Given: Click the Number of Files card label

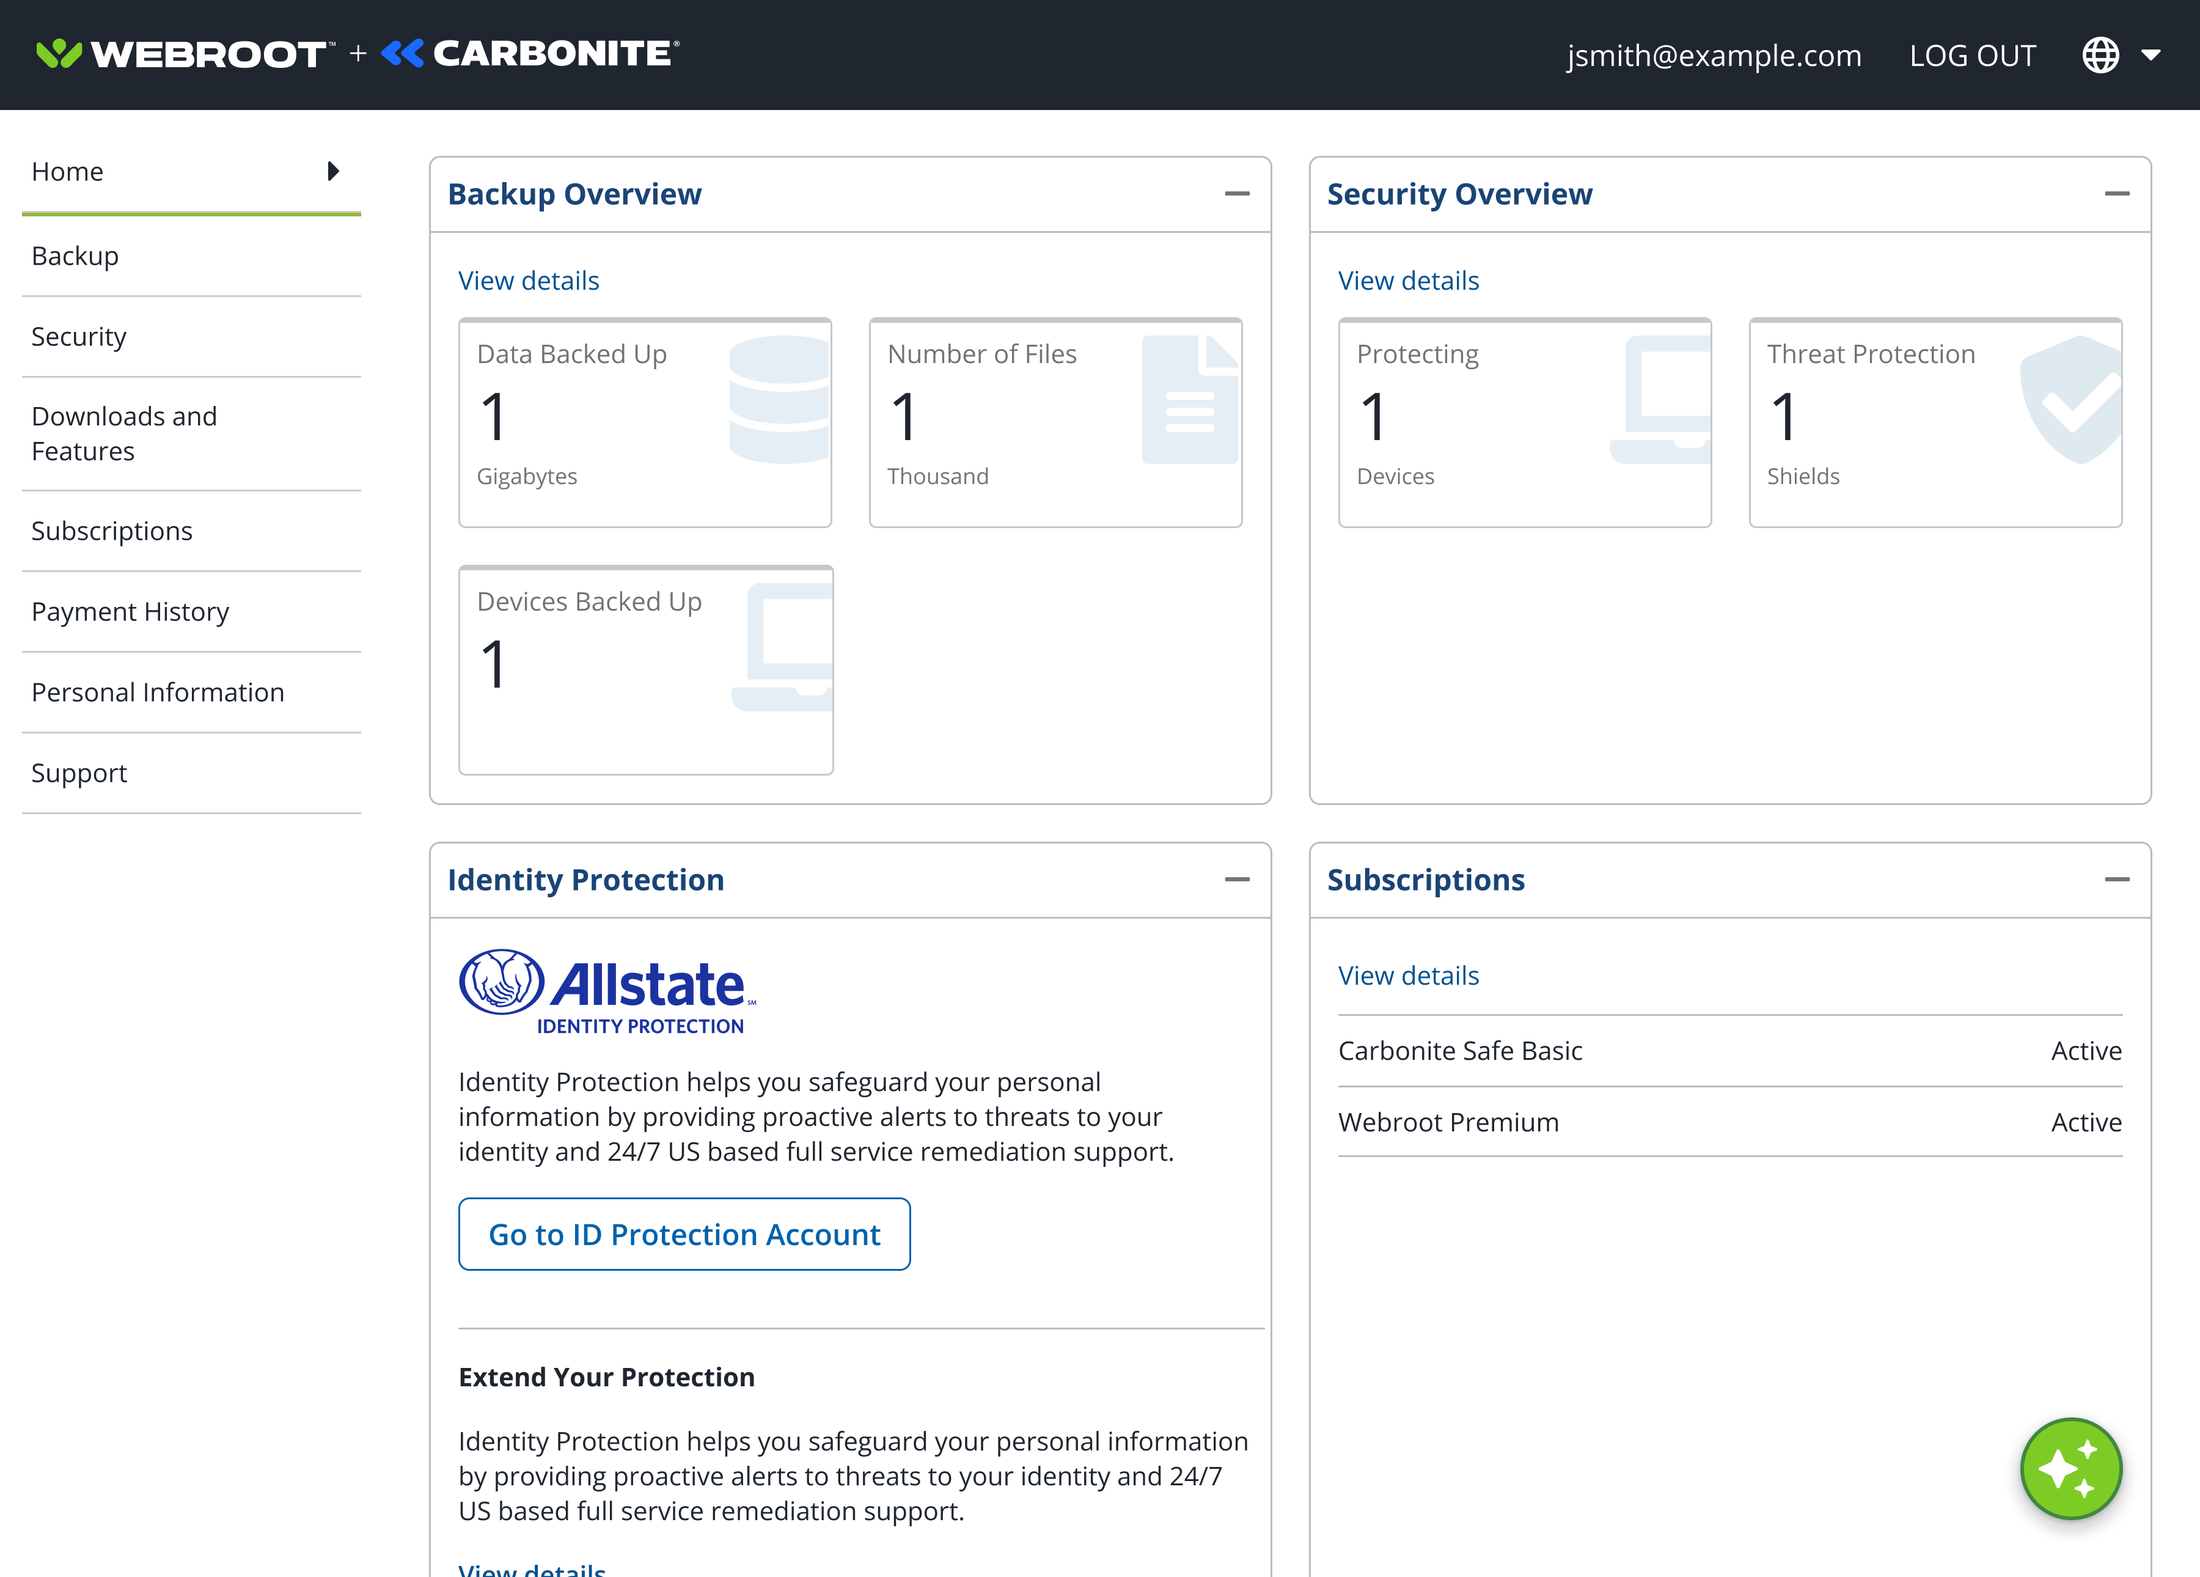Looking at the screenshot, I should [x=982, y=354].
